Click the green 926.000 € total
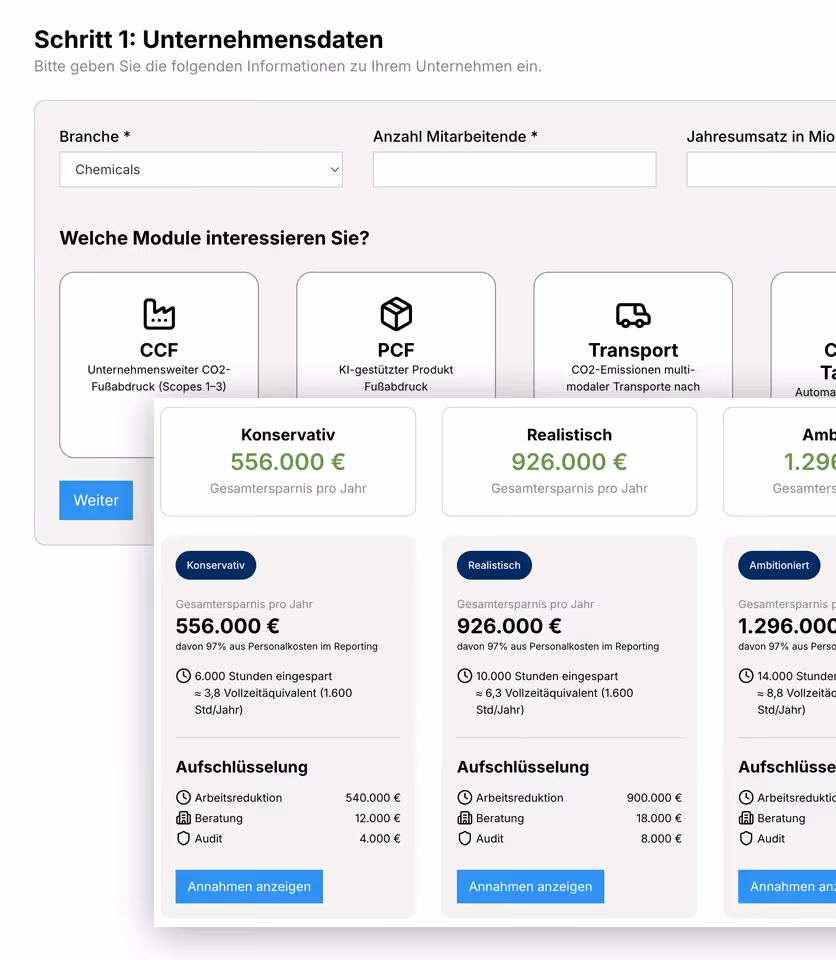Image resolution: width=836 pixels, height=960 pixels. pos(569,462)
